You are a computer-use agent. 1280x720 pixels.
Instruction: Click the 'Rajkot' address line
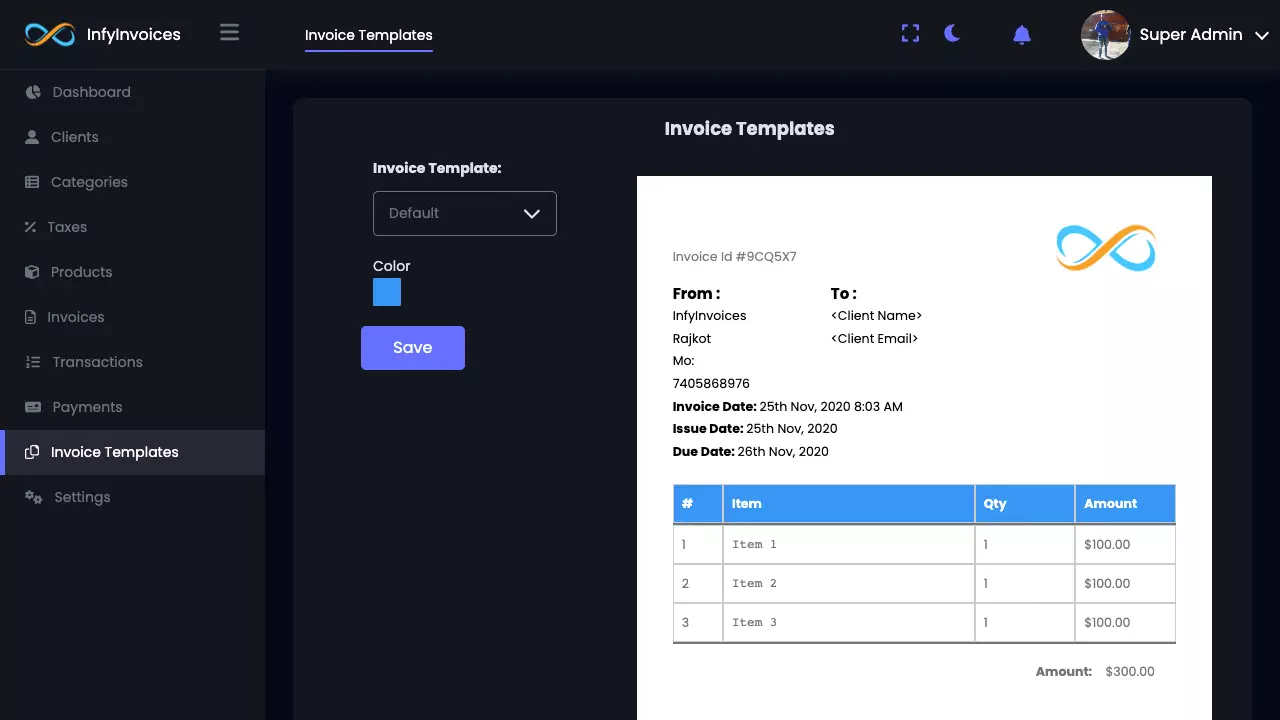tap(692, 339)
